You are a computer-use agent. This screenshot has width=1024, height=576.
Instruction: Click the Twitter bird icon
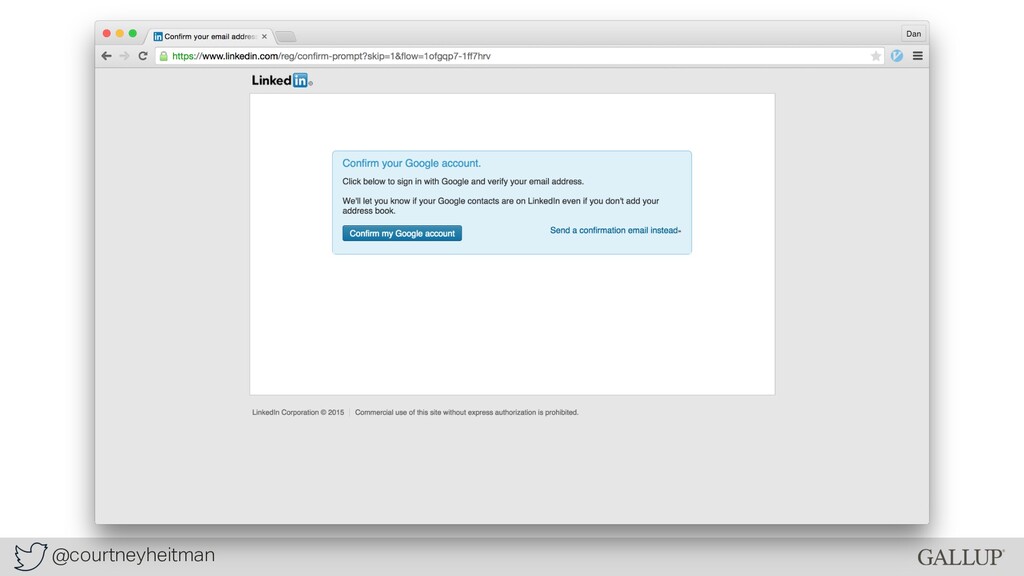31,556
